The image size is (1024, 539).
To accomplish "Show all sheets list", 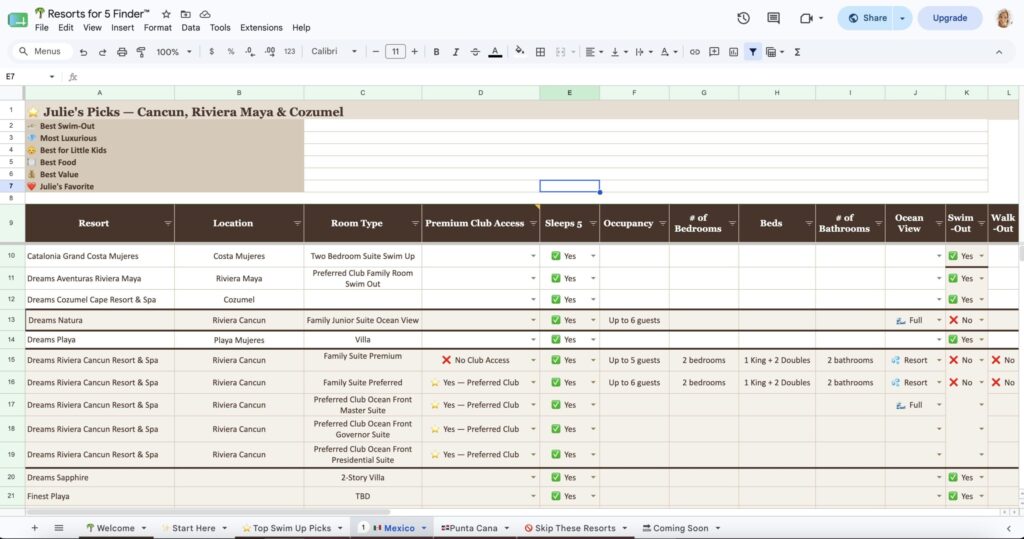I will 59,528.
